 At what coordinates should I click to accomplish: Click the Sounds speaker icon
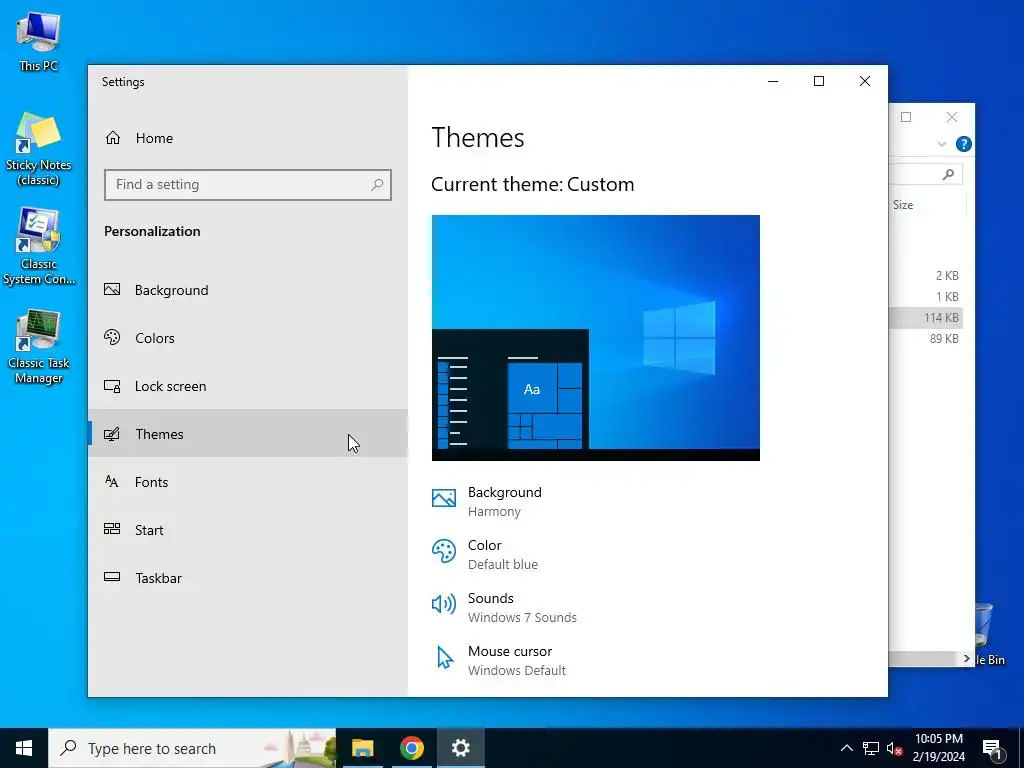pos(444,604)
